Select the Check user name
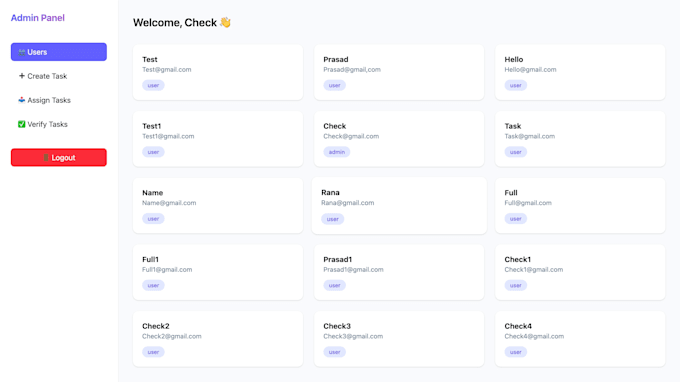680x382 pixels. click(x=334, y=126)
